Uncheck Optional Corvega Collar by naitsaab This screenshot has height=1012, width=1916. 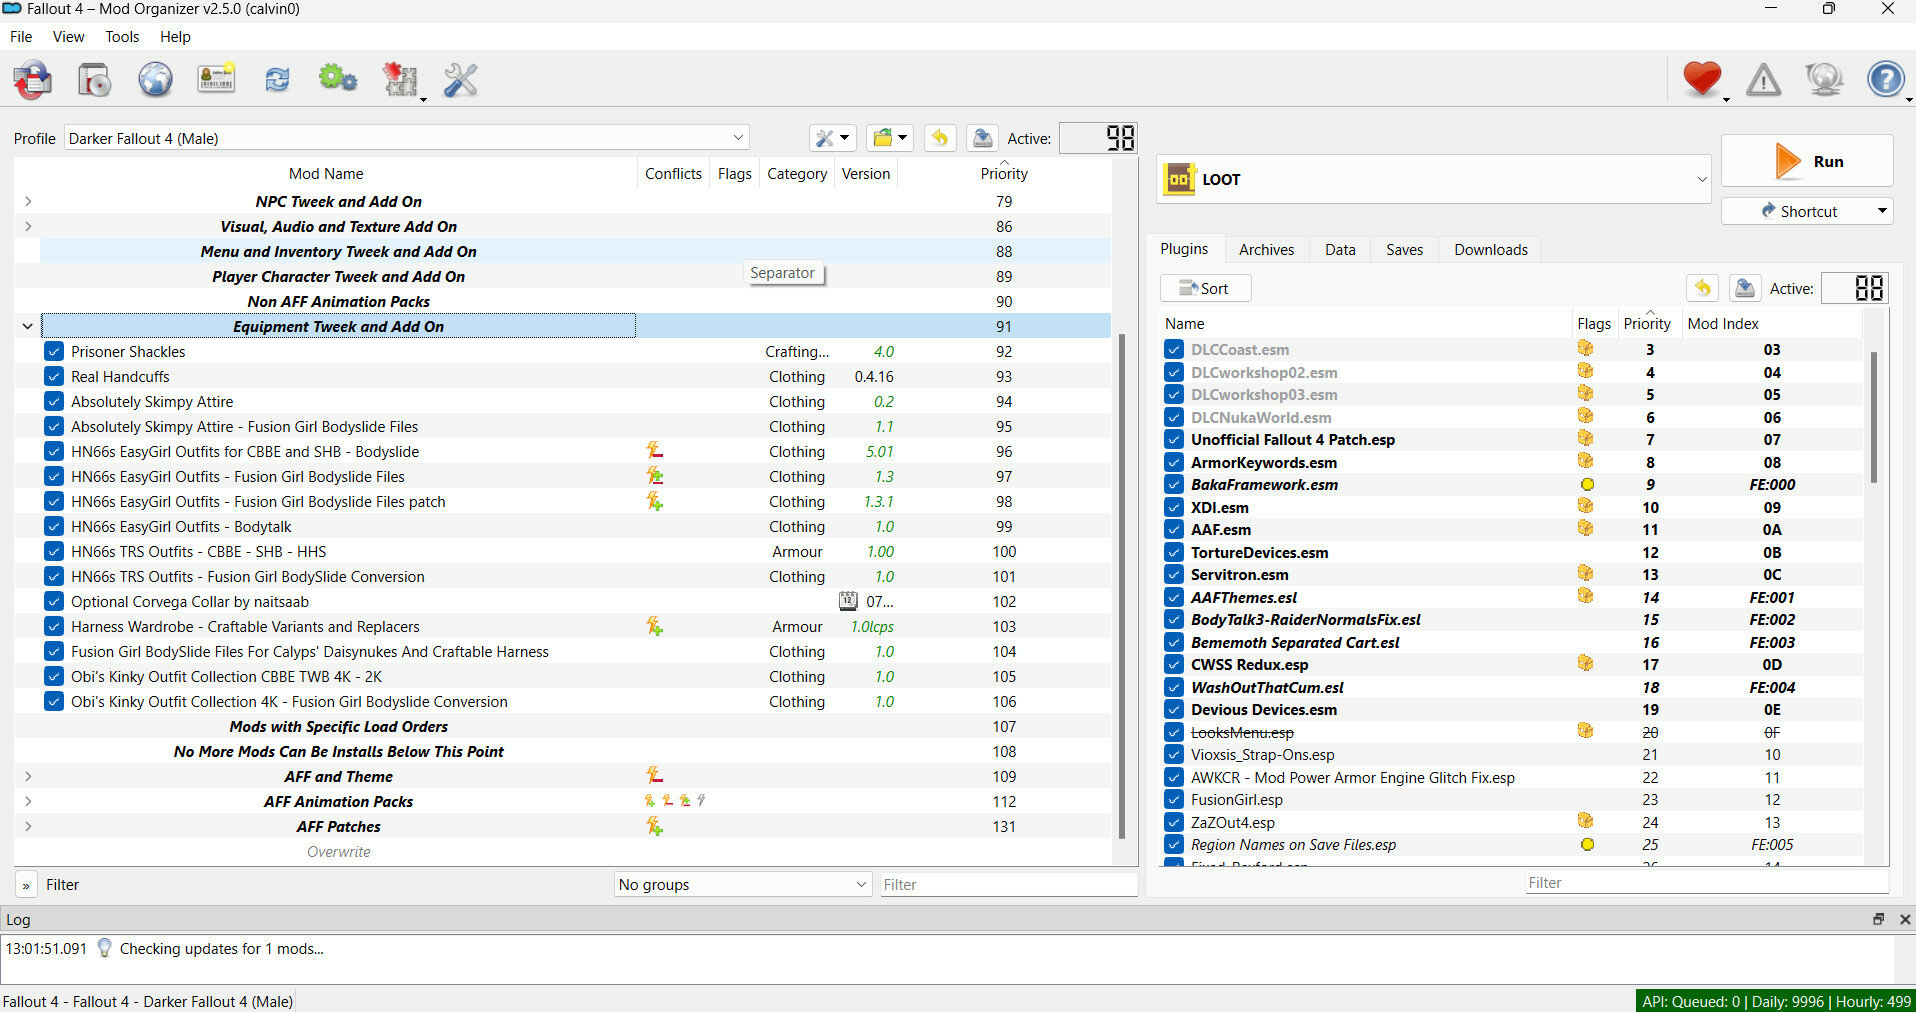click(x=54, y=601)
